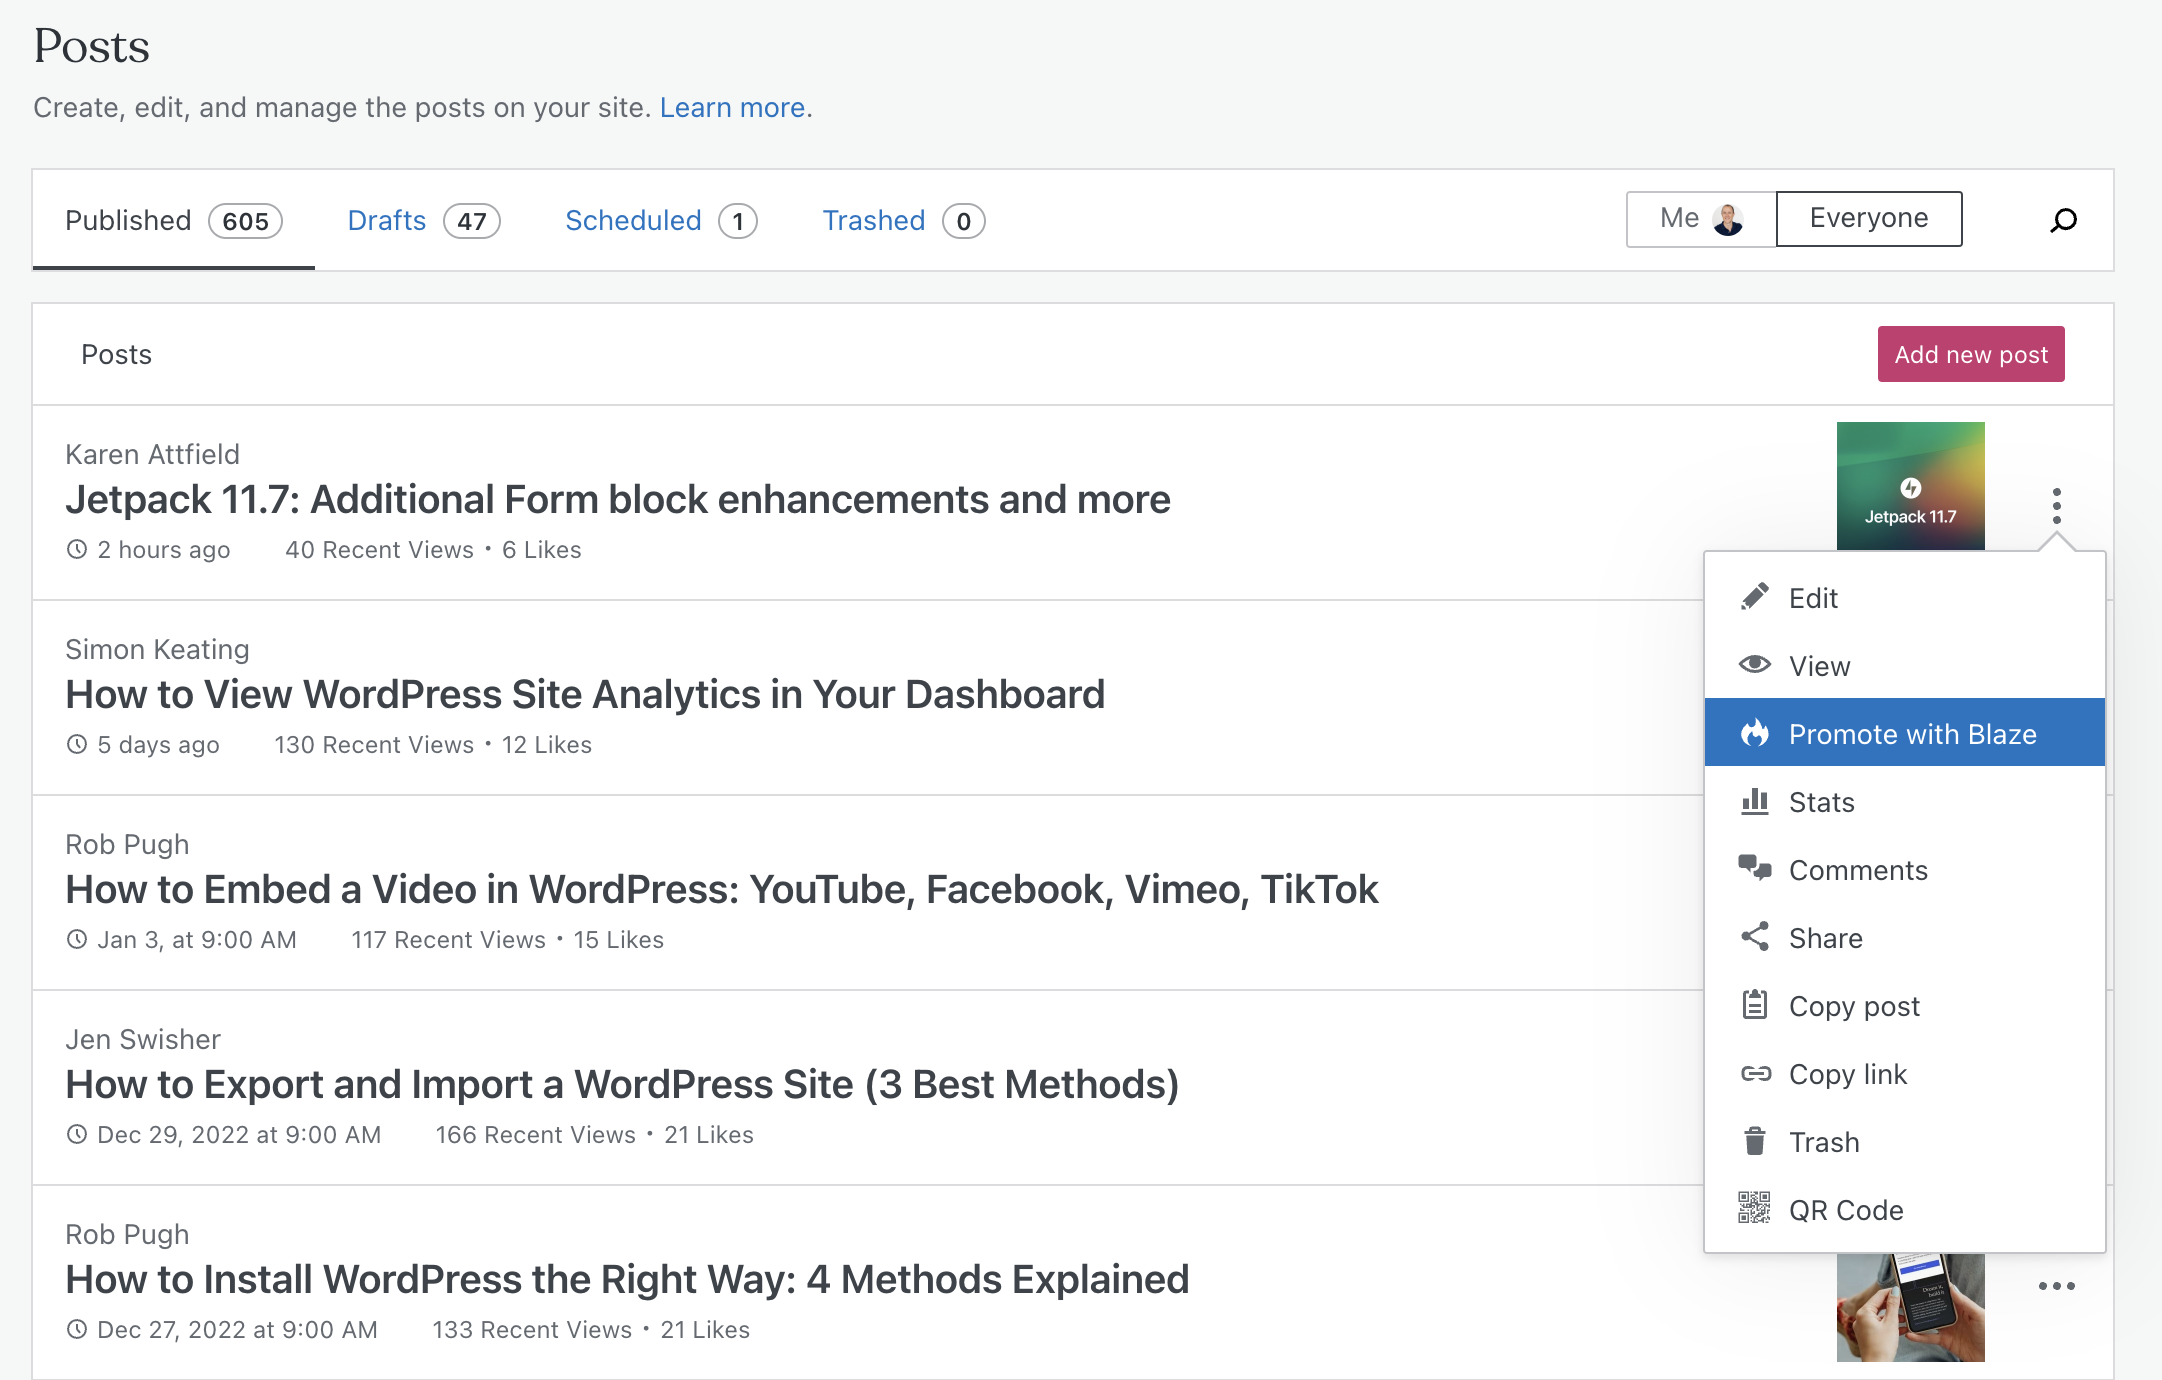Select Promote with Blaze menu item
Image resolution: width=2162 pixels, height=1380 pixels.
tap(1905, 733)
